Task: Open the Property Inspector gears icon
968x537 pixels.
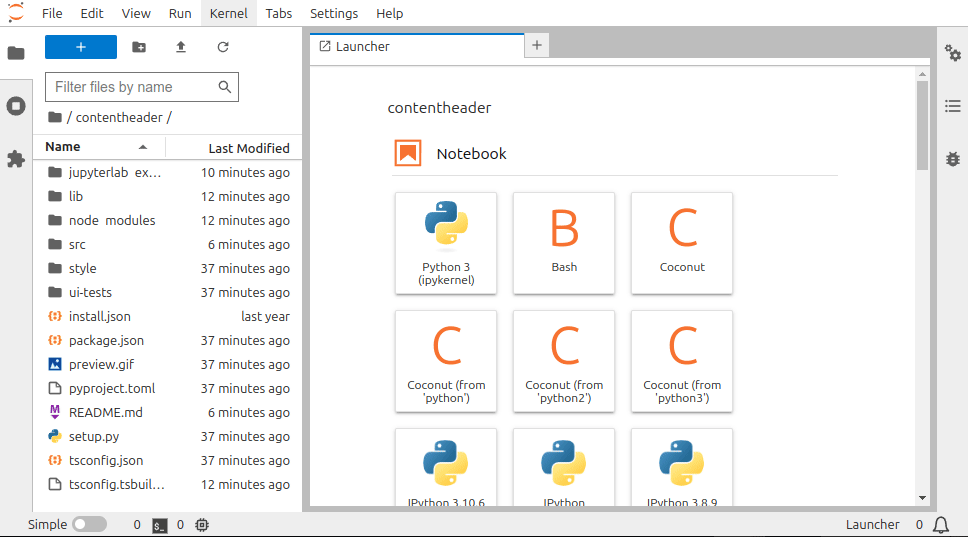Action: coord(953,53)
